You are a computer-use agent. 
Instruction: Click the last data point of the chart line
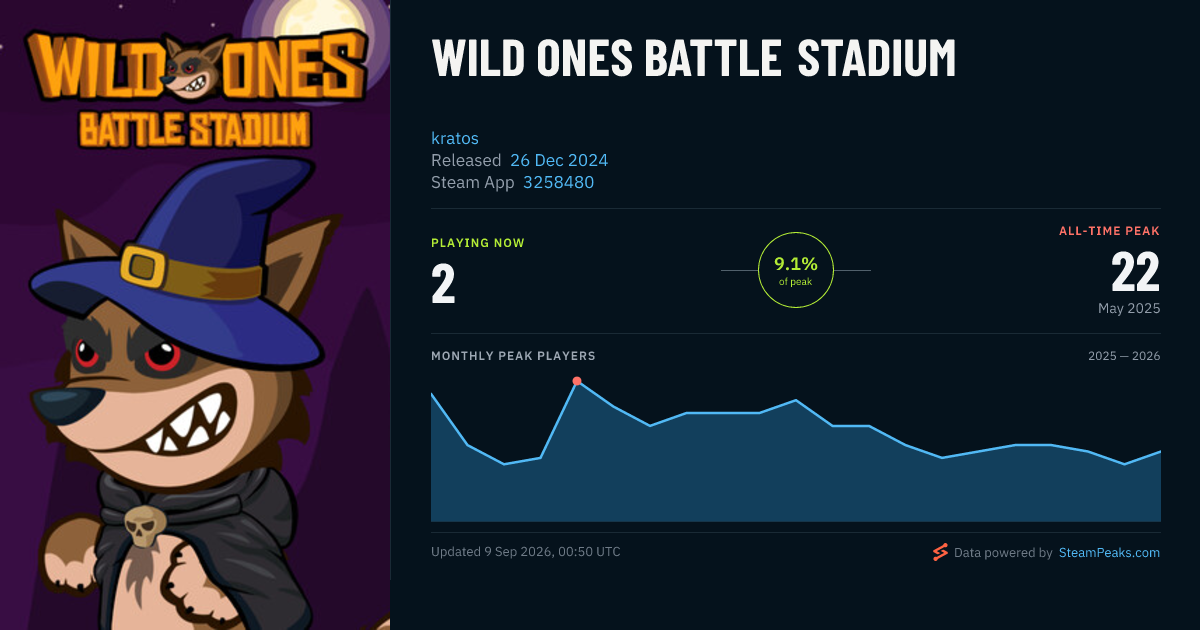coord(1160,452)
